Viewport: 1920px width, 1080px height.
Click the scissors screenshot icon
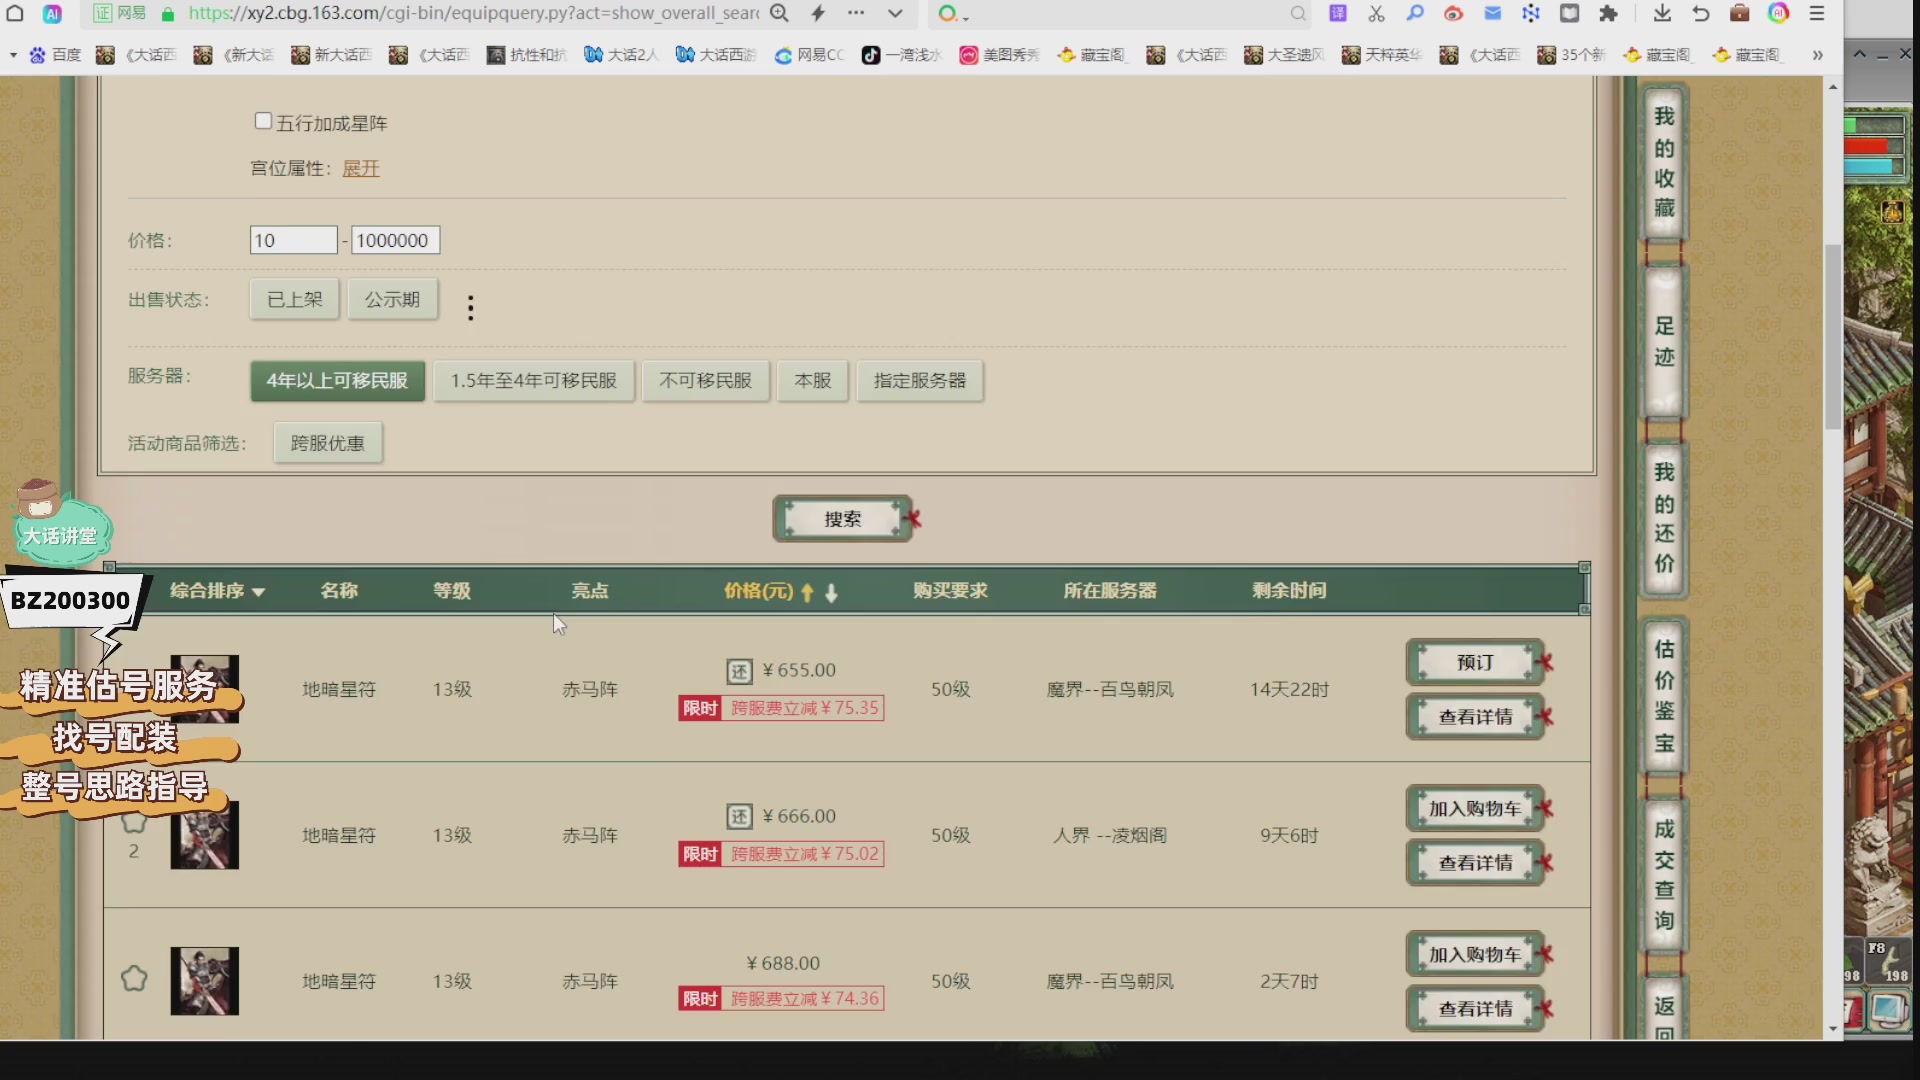click(x=1376, y=13)
